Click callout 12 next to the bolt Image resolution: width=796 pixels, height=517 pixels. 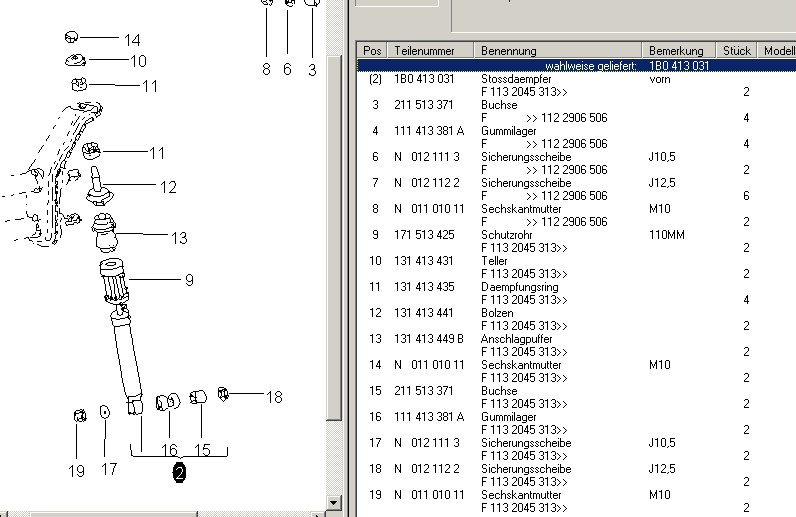click(x=168, y=187)
